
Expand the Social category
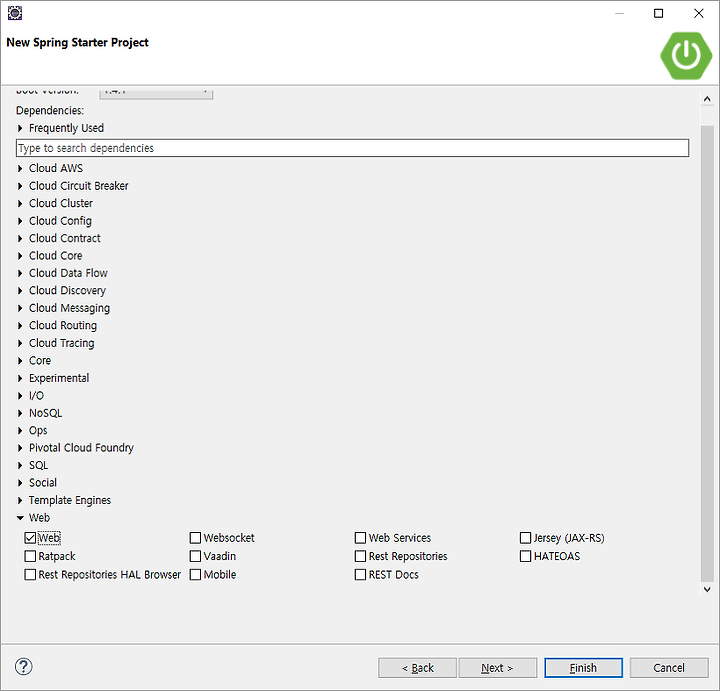tap(20, 483)
